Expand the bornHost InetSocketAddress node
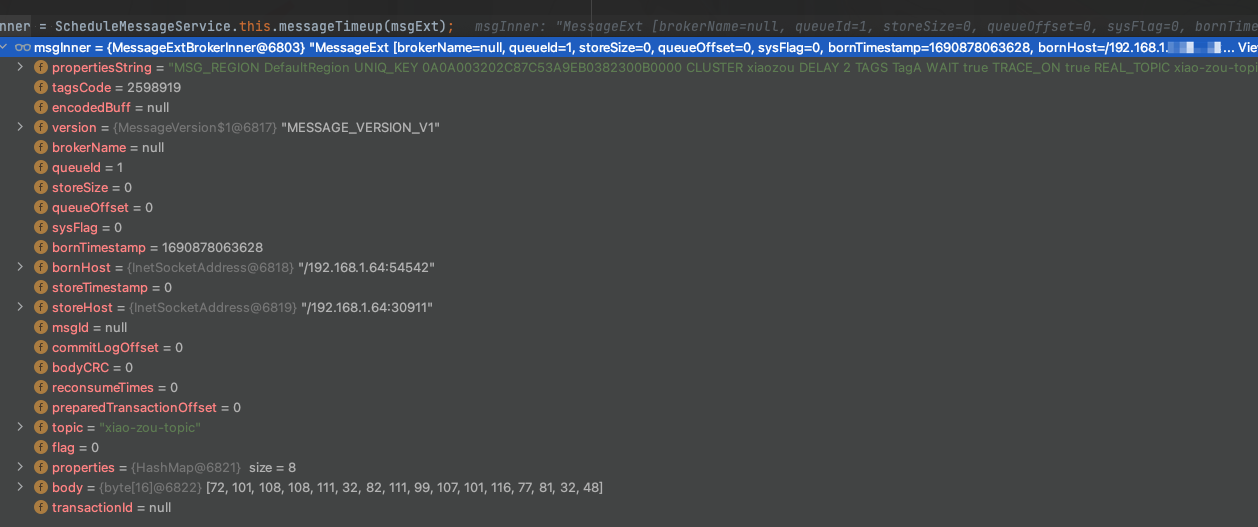The image size is (1258, 527). tap(20, 267)
